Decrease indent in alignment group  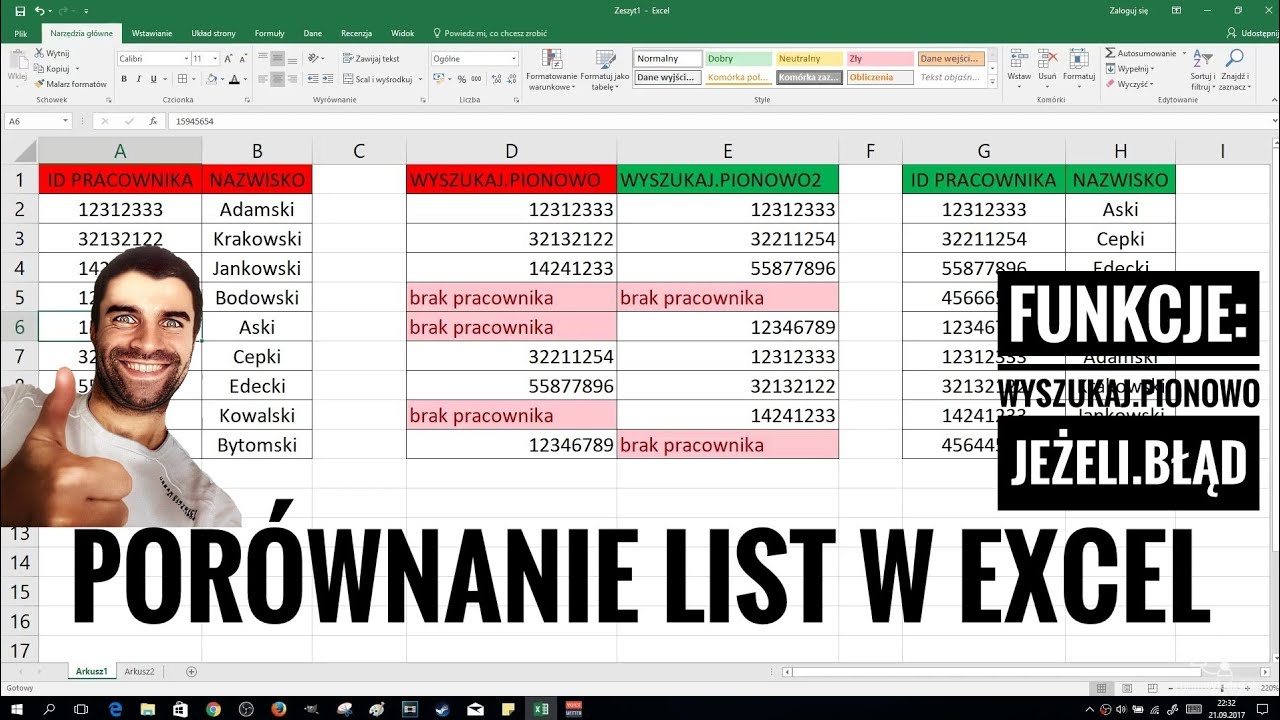click(x=313, y=79)
